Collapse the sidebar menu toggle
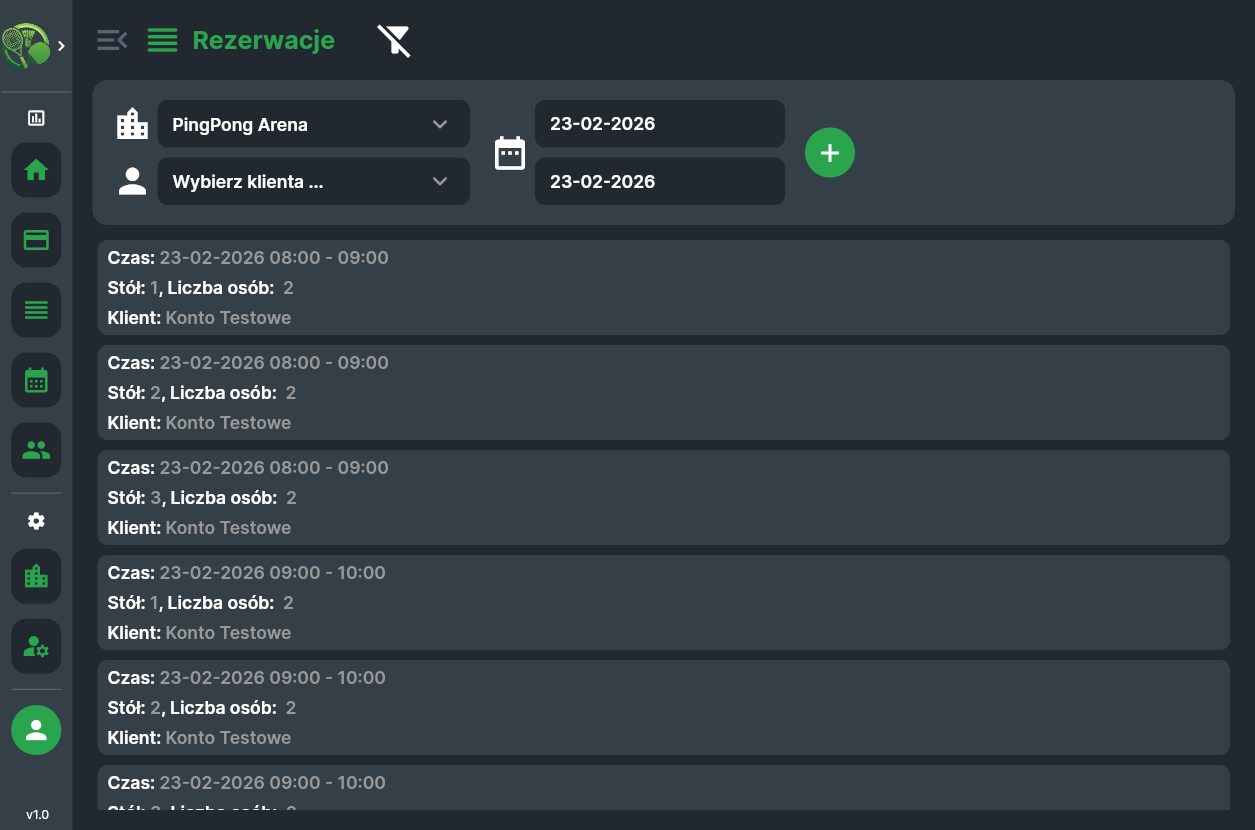The height and width of the screenshot is (830, 1255). tap(112, 40)
